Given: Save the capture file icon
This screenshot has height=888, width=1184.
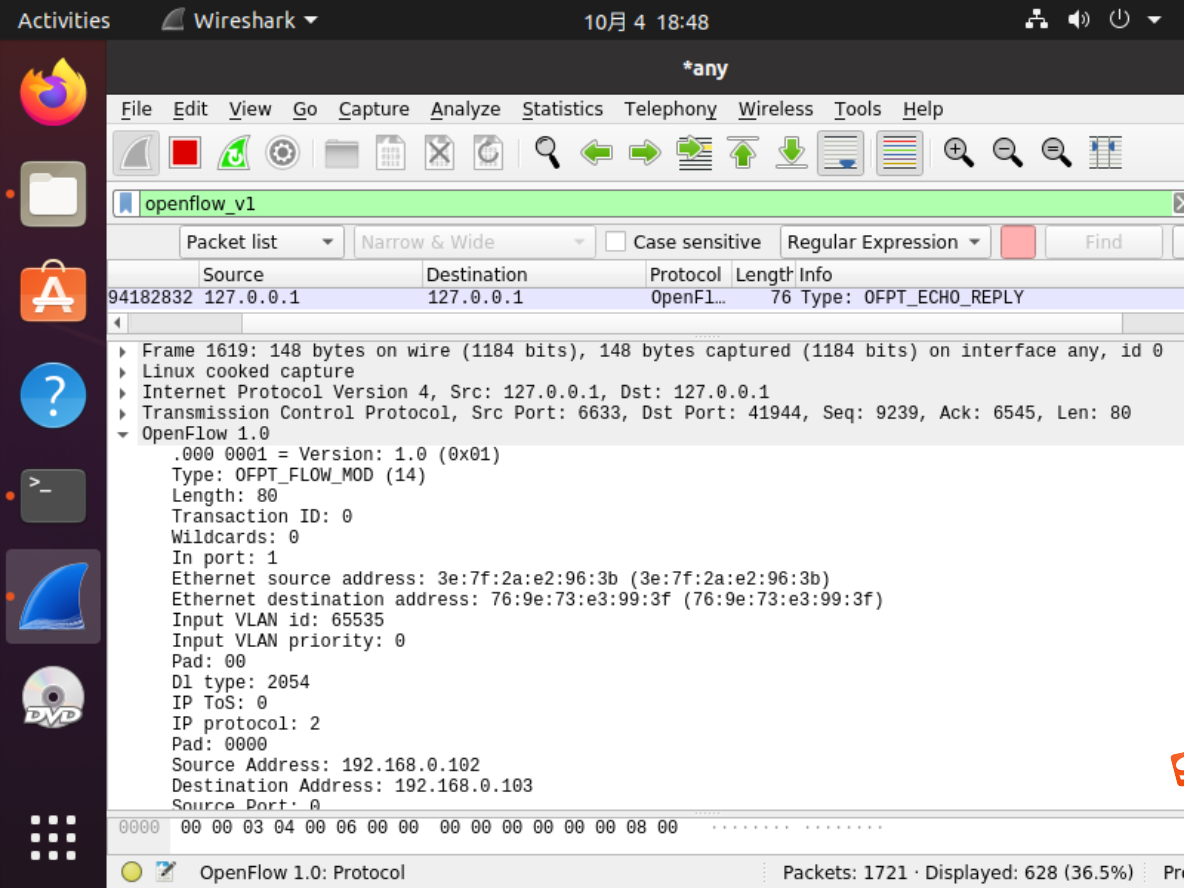Looking at the screenshot, I should point(390,153).
